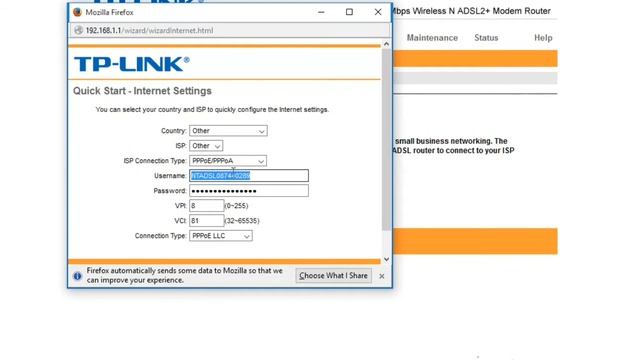Image resolution: width=640 pixels, height=360 pixels.
Task: Open Help tab in background router page
Action: point(543,38)
